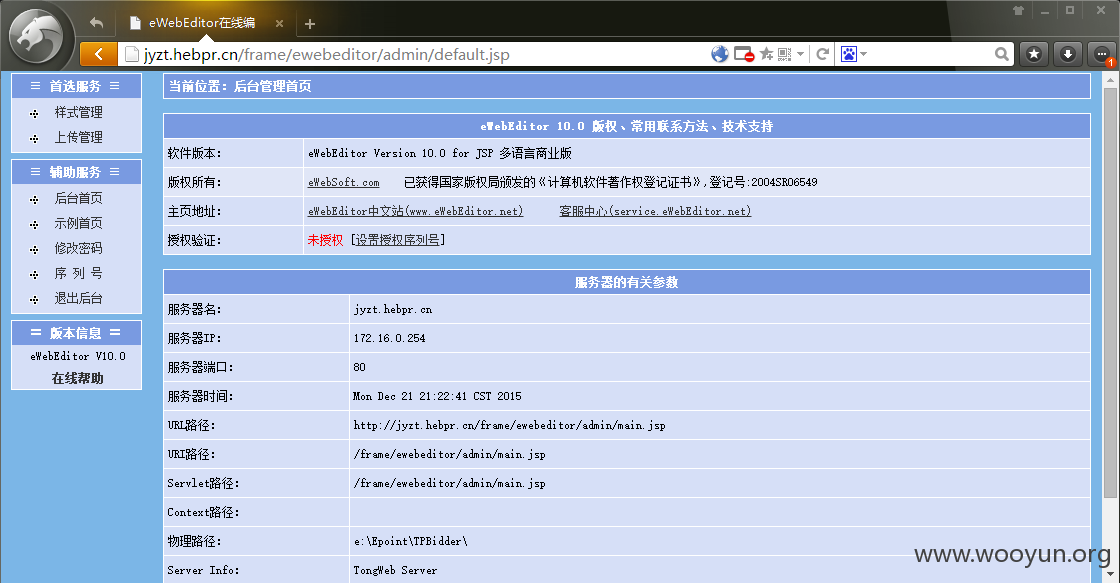Click the 设置授权序列号 link
The image size is (1120, 583).
(x=398, y=240)
